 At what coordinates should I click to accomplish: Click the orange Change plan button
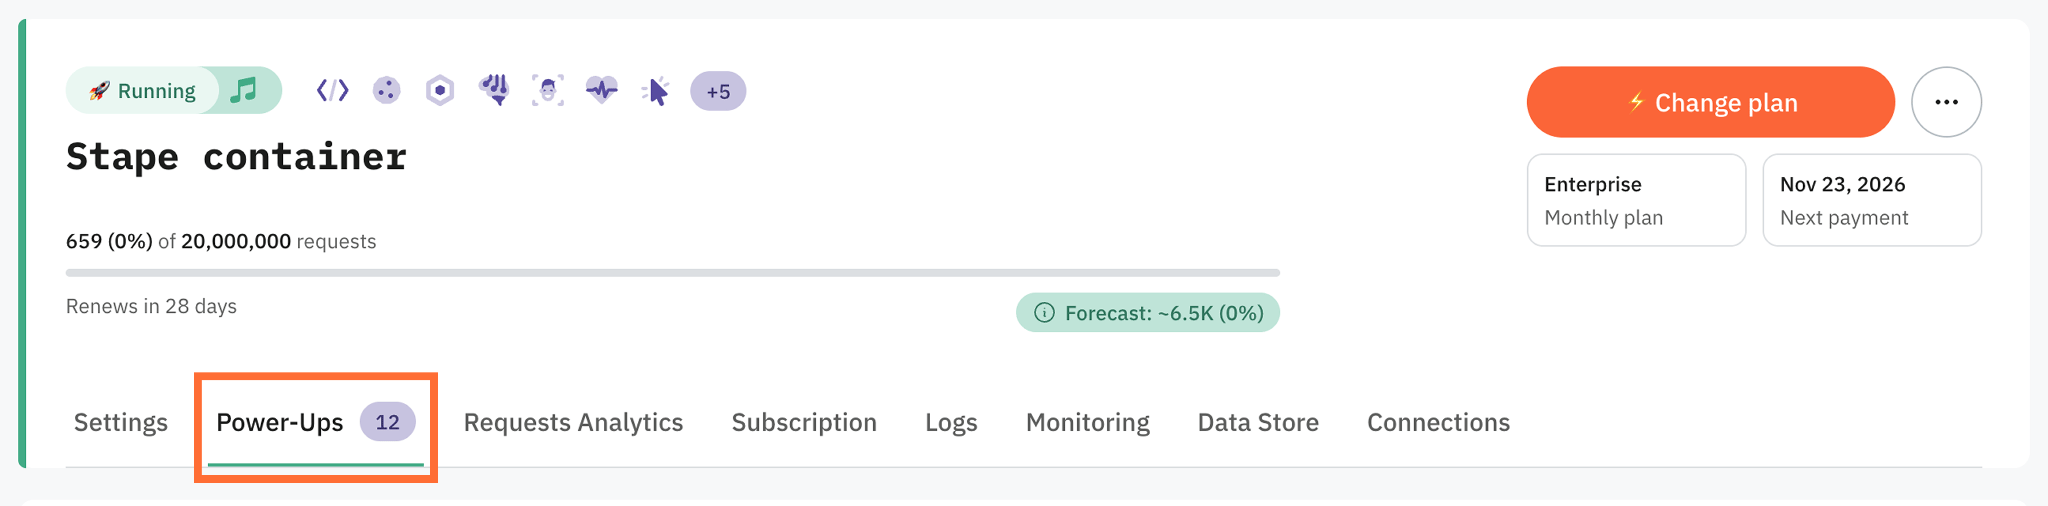point(1710,102)
